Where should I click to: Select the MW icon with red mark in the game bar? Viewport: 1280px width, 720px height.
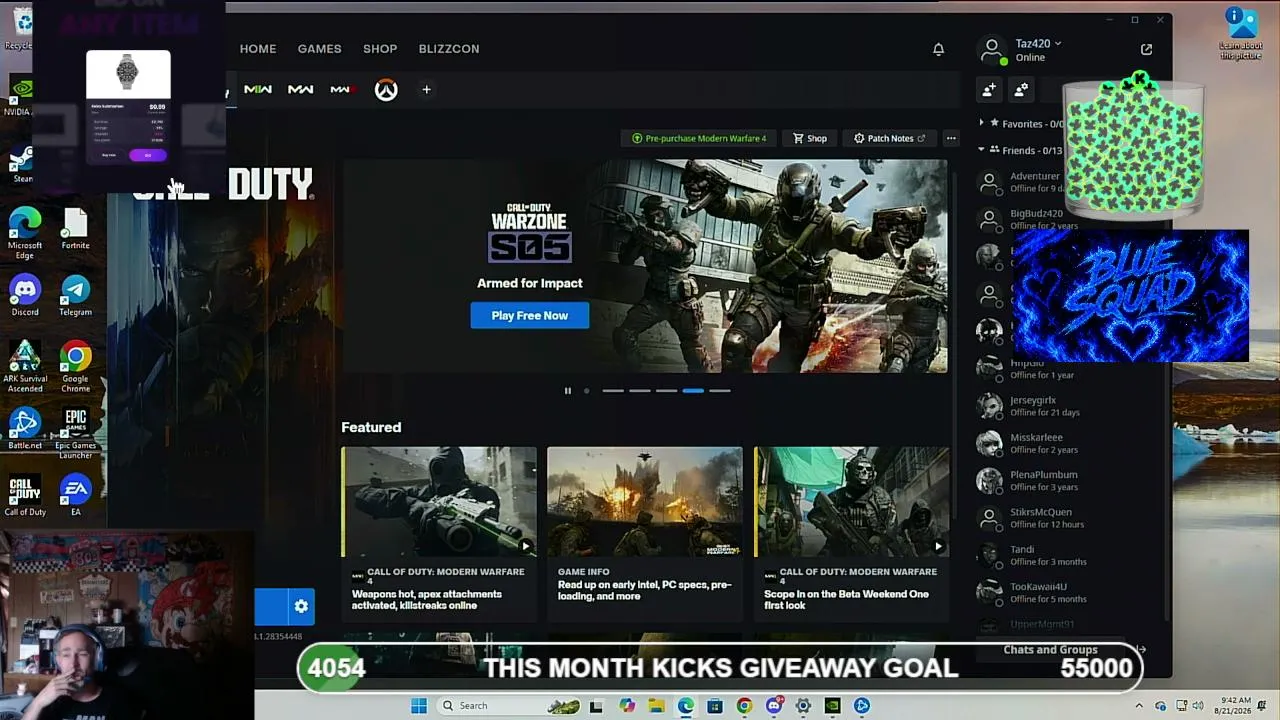point(341,90)
